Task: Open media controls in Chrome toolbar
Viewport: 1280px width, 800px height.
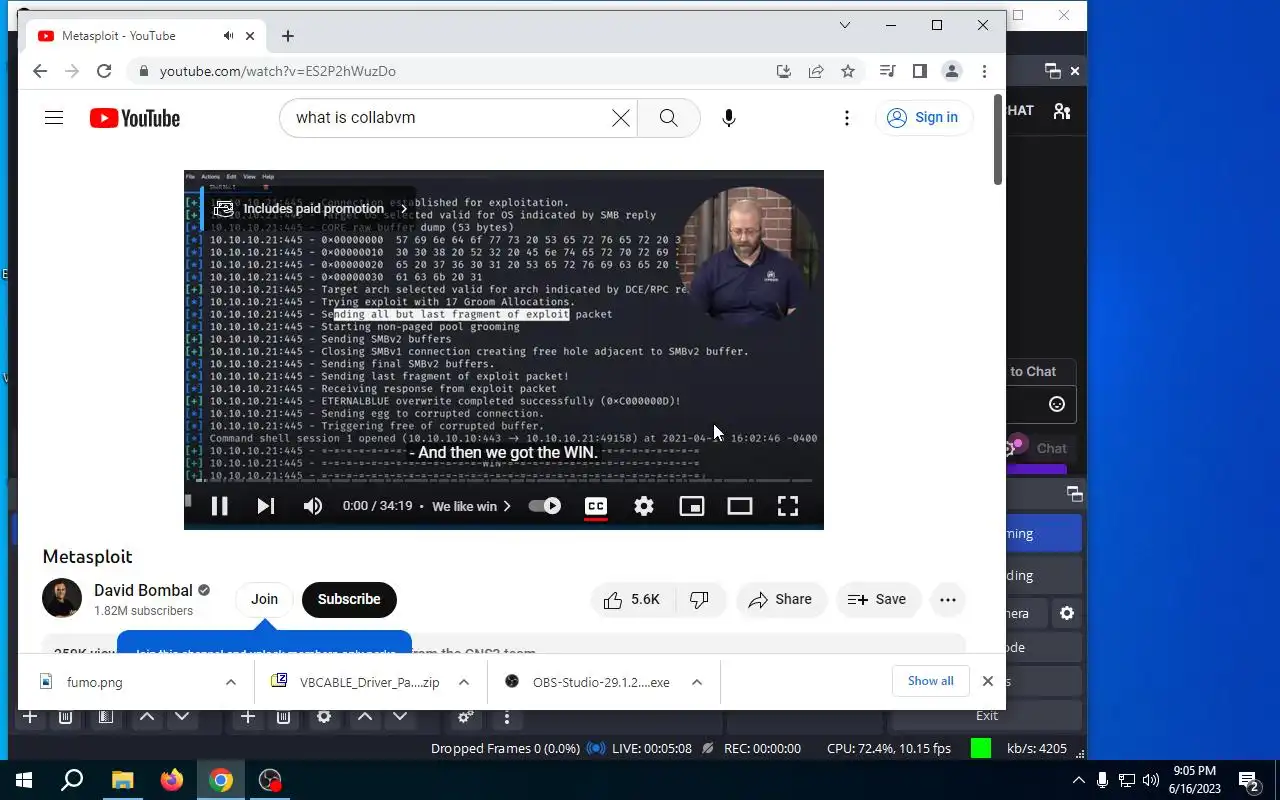Action: pos(887,71)
